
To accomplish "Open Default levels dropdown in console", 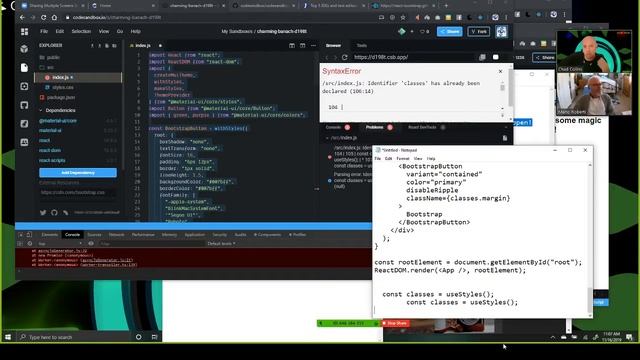I will tap(221, 244).
